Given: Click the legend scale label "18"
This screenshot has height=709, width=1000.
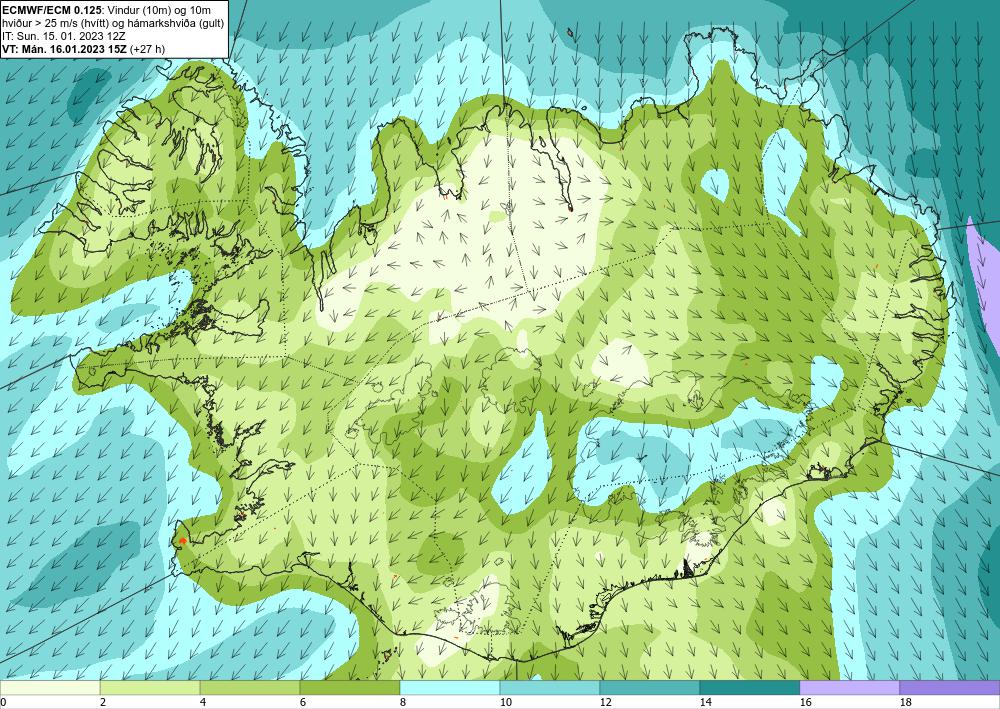Looking at the screenshot, I should coord(906,703).
